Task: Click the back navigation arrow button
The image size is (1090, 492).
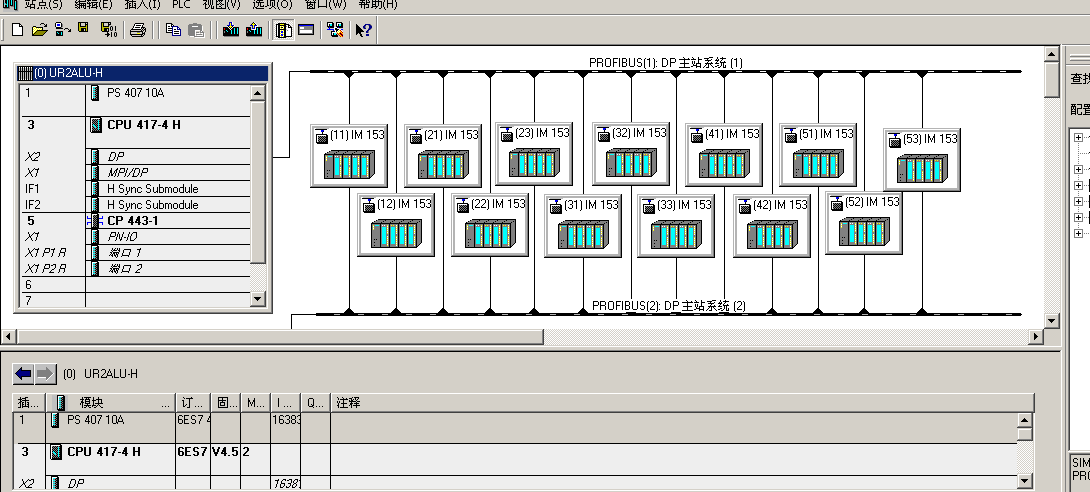Action: tap(23, 374)
